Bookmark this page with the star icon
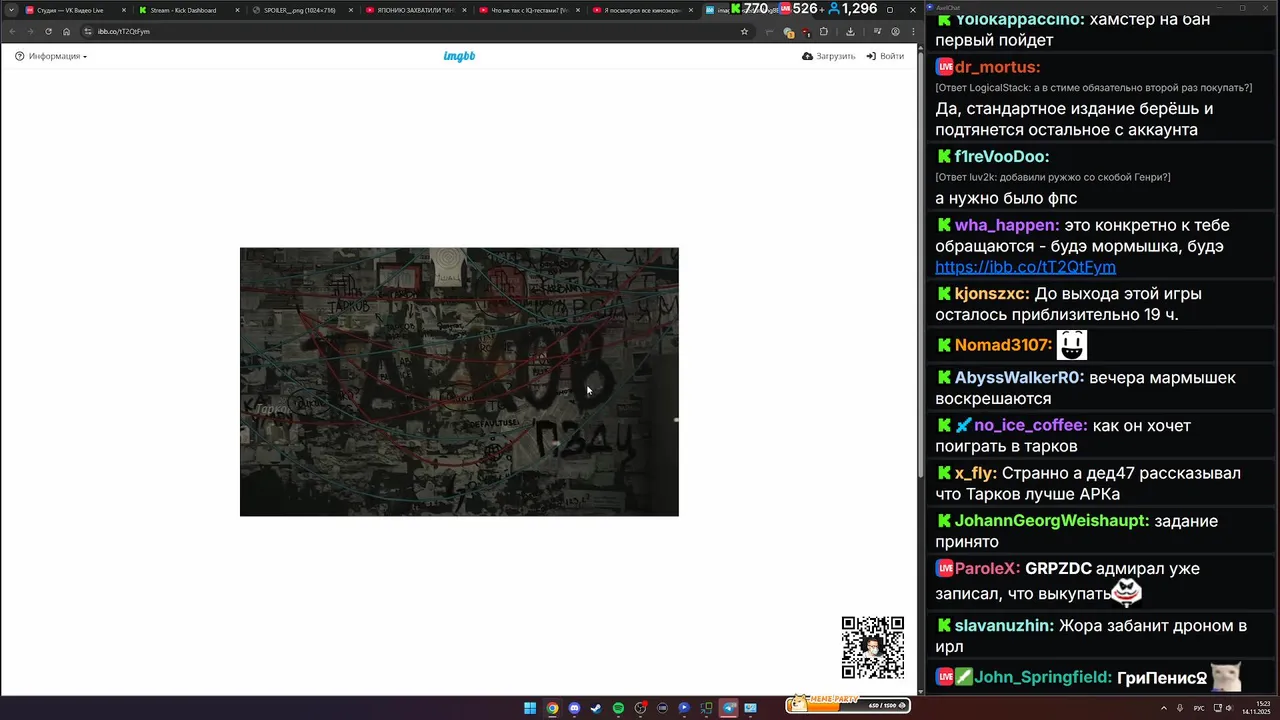This screenshot has width=1280, height=720. (744, 31)
